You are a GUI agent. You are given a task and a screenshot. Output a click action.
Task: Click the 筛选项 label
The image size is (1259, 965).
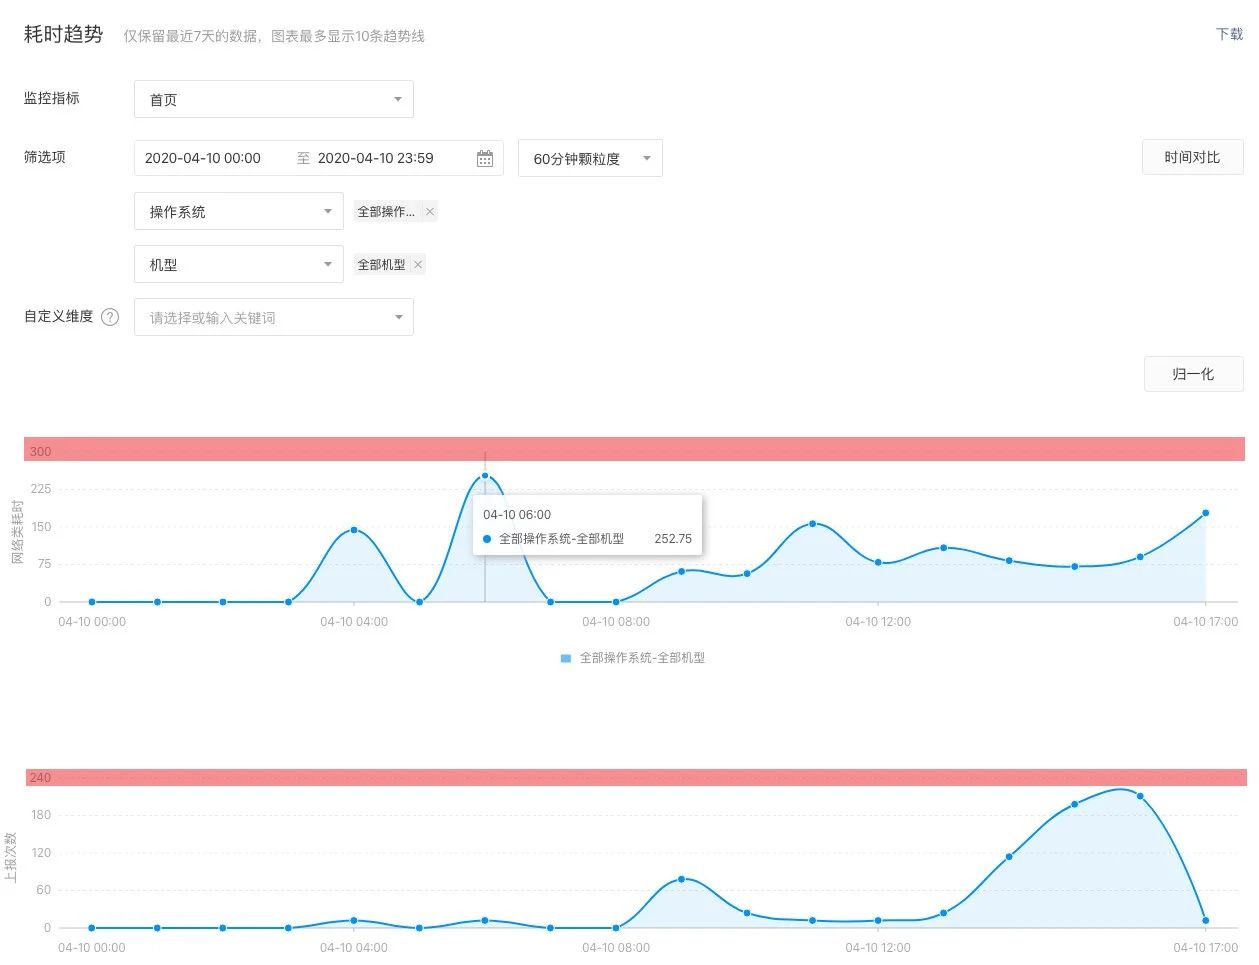click(45, 157)
